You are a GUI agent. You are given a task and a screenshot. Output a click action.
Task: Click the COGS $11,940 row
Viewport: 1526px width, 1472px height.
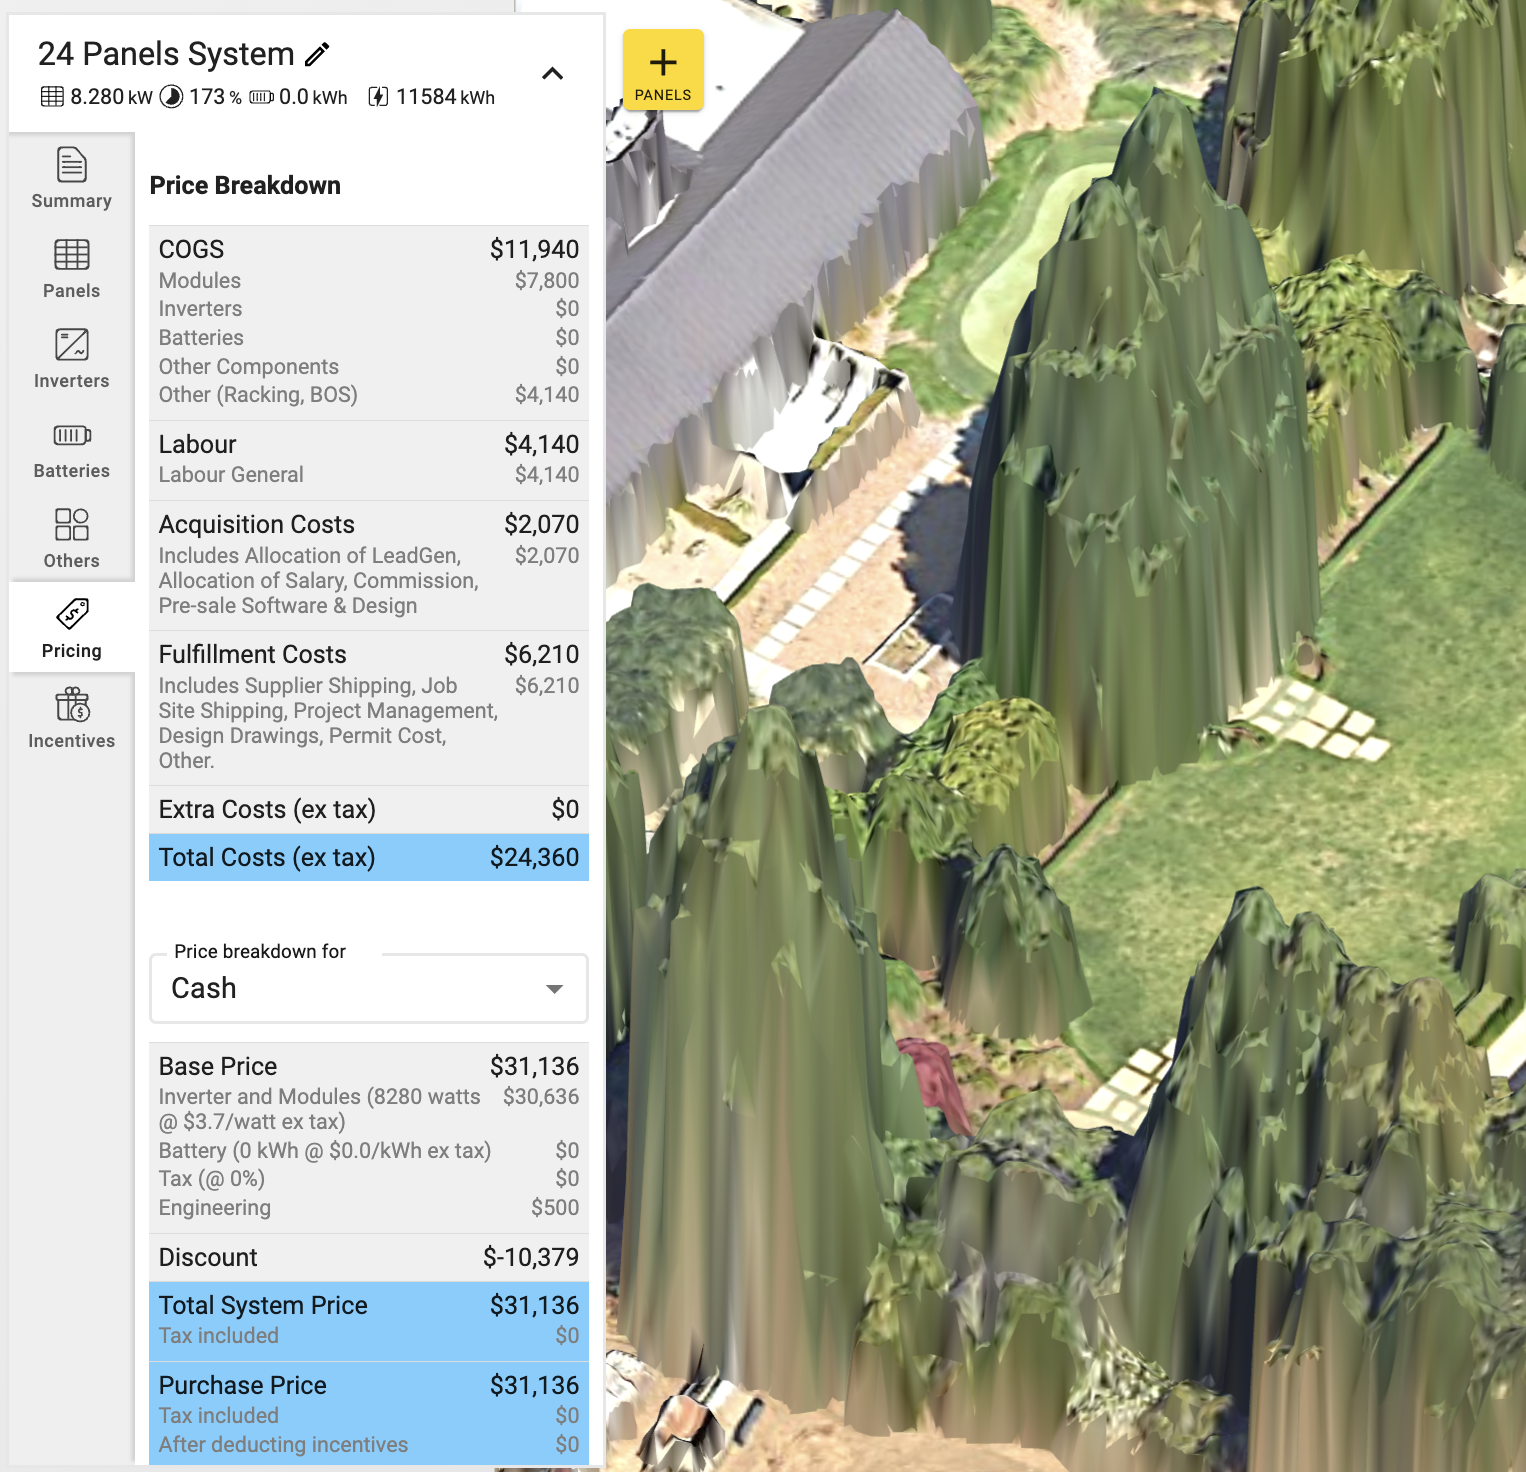pyautogui.click(x=369, y=249)
